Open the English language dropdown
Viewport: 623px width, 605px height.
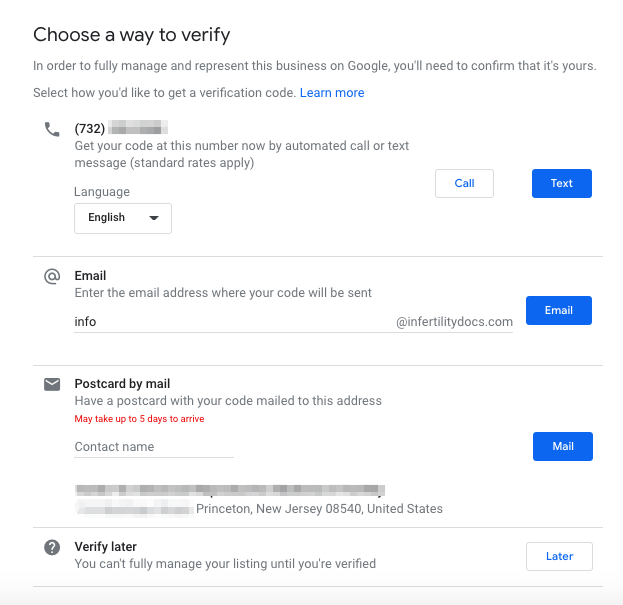coord(122,218)
